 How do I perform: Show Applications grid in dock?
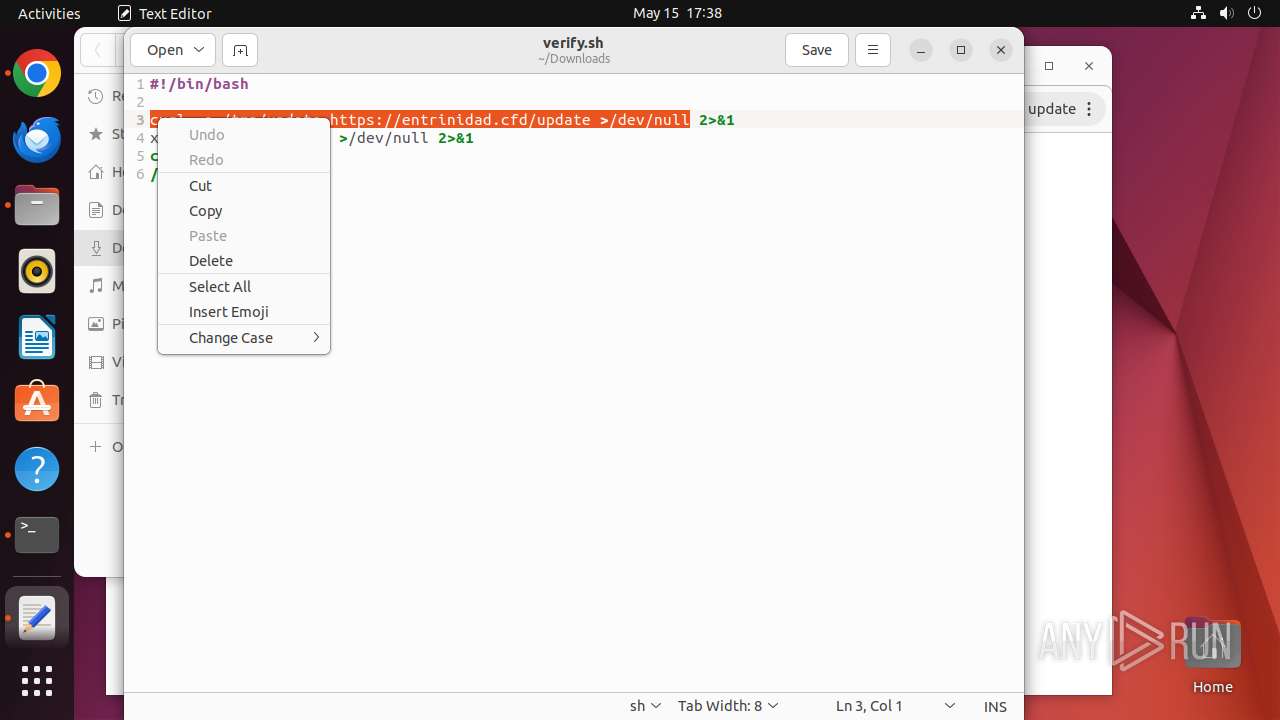point(37,681)
